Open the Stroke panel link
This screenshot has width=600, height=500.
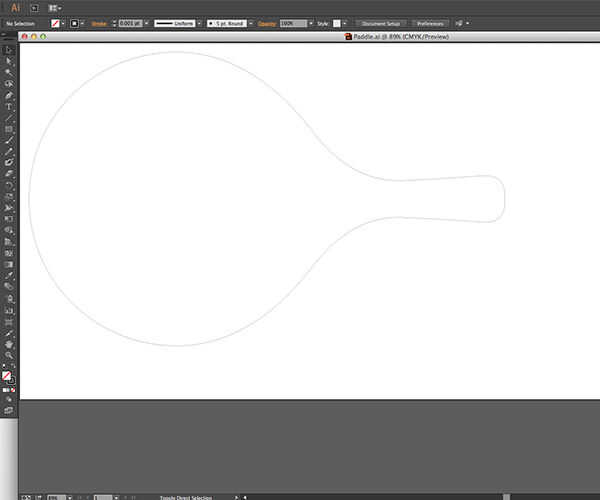pyautogui.click(x=99, y=24)
